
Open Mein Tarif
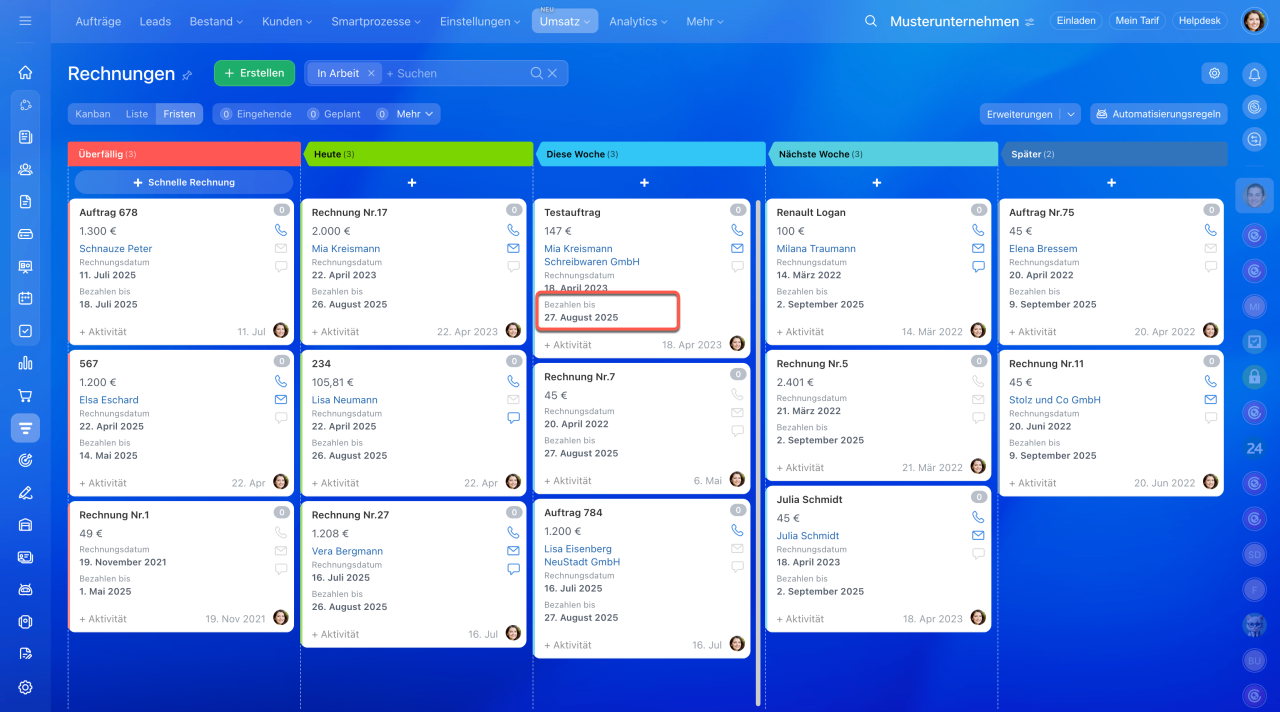1136,21
